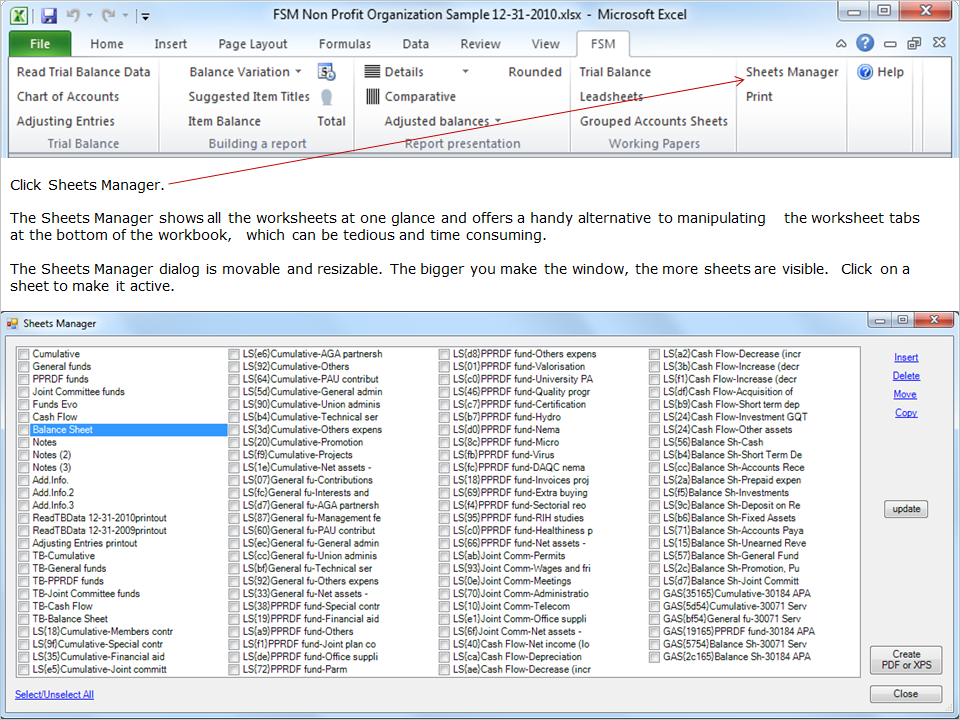
Task: Save the workbook with the floppy disk icon
Action: click(x=48, y=15)
